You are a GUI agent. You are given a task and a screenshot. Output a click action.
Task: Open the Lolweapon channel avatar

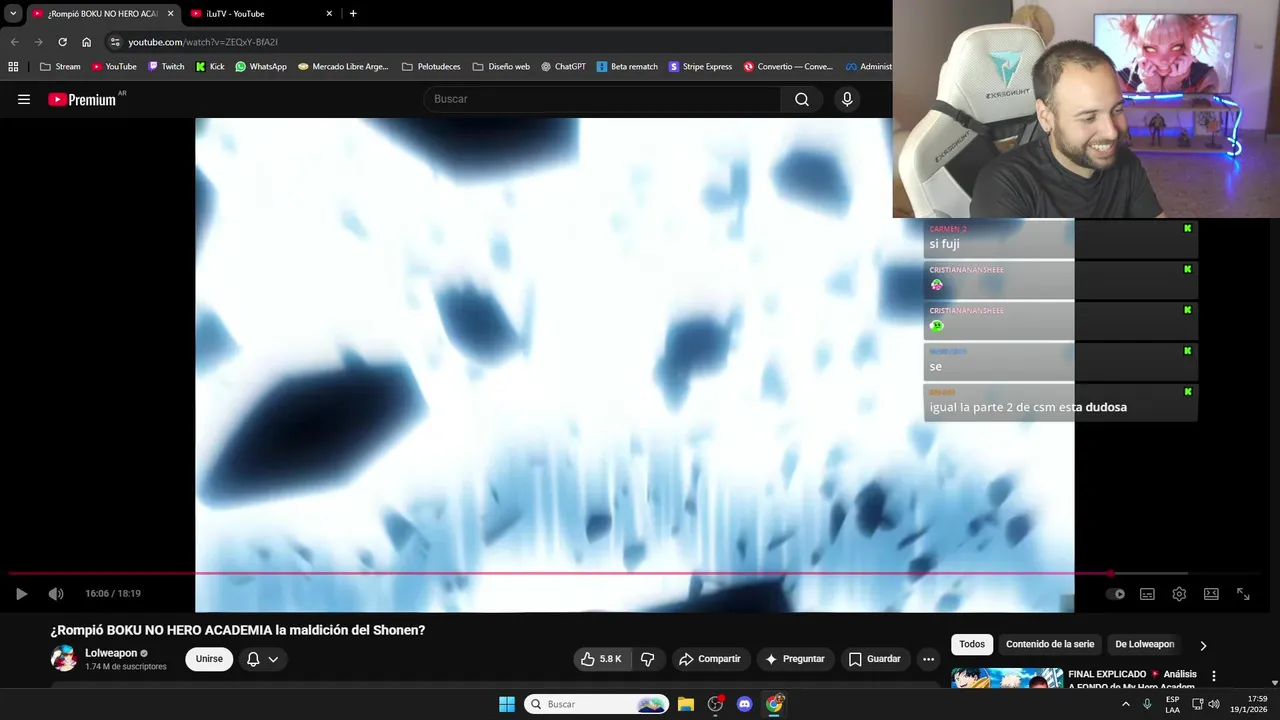click(64, 658)
